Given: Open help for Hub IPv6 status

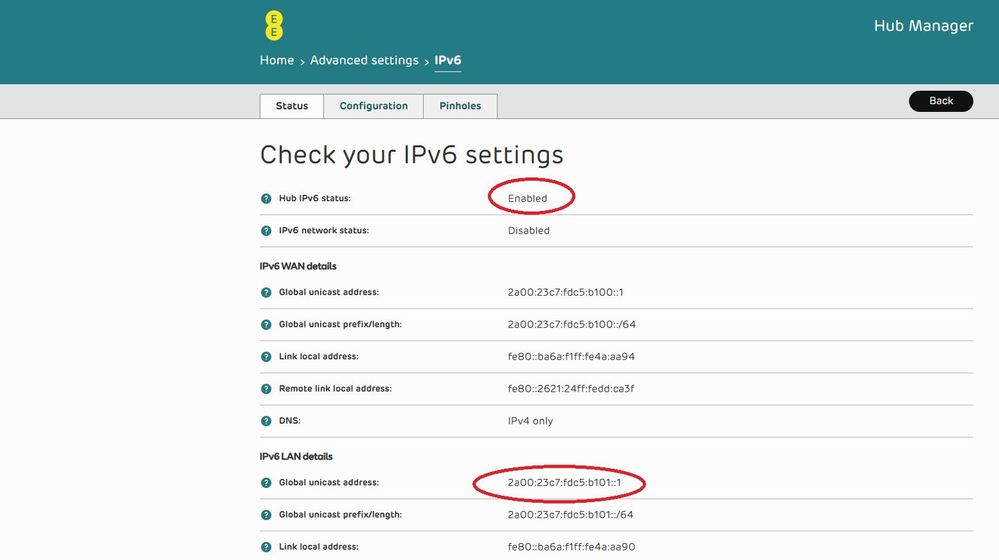Looking at the screenshot, I should click(266, 199).
